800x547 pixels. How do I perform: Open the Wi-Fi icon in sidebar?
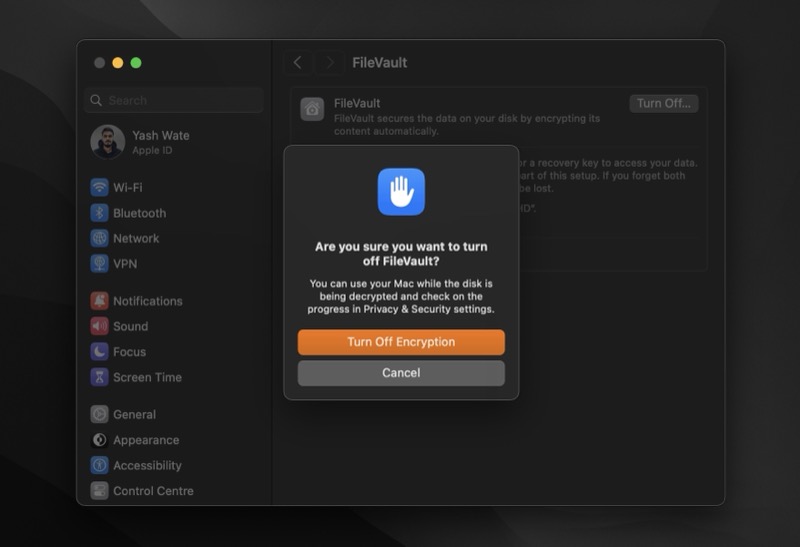pos(99,187)
